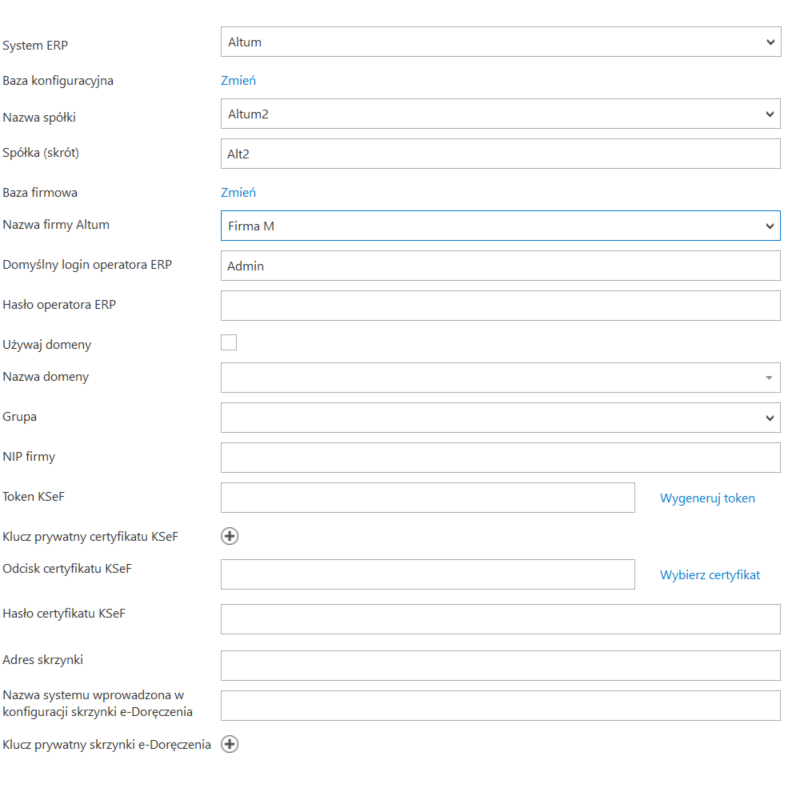Expand the Nazwa spółki dropdown
This screenshot has width=810, height=786.
[500, 114]
